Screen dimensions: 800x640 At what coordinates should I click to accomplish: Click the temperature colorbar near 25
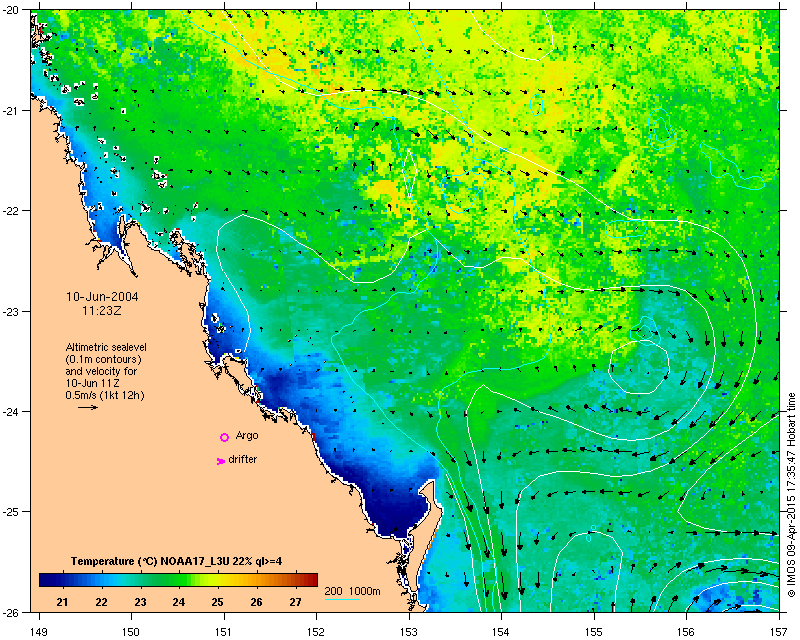pos(217,580)
